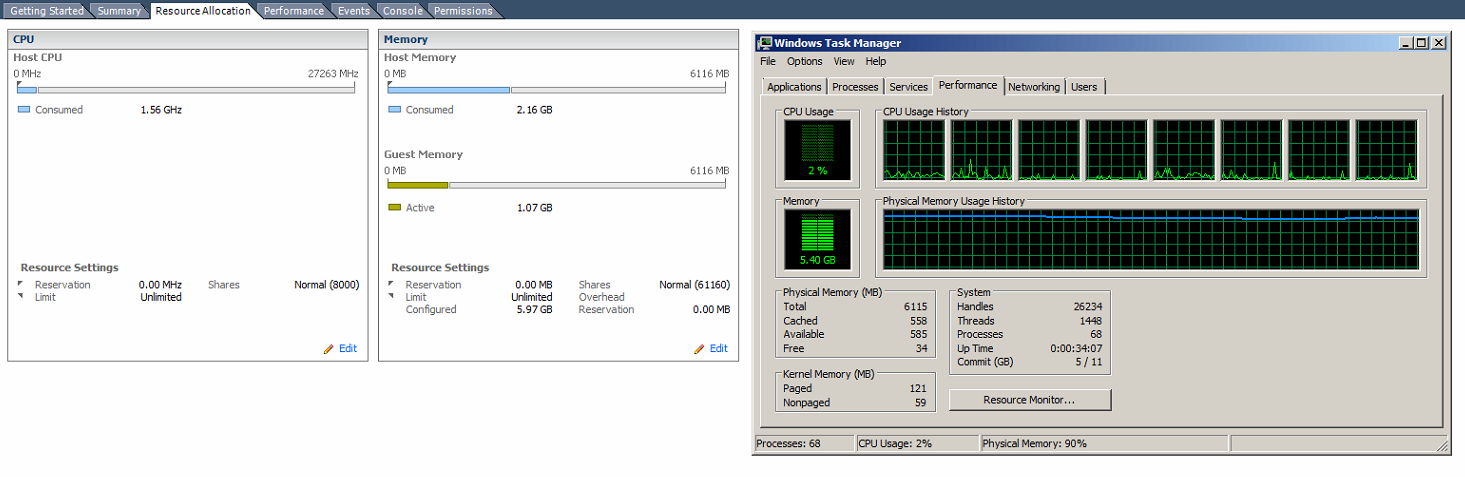Open Task Manager View menu

844,62
